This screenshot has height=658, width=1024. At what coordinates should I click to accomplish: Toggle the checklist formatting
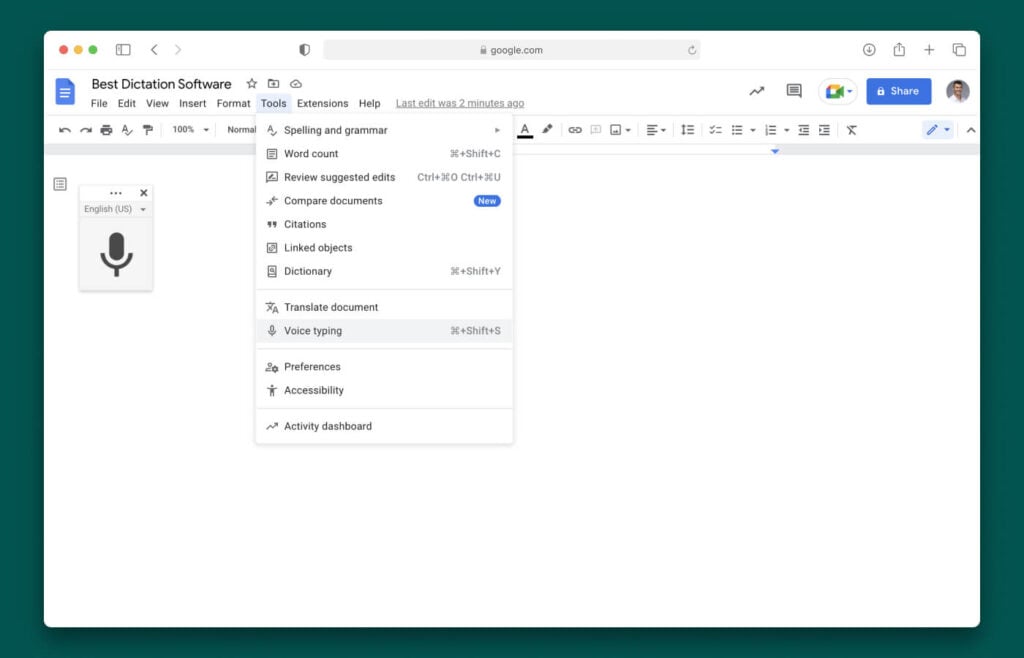pyautogui.click(x=714, y=130)
